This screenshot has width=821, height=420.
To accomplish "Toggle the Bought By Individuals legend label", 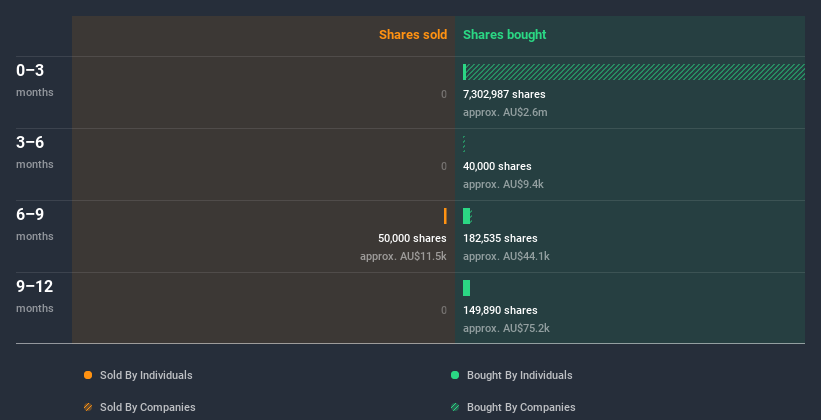I will click(x=519, y=375).
